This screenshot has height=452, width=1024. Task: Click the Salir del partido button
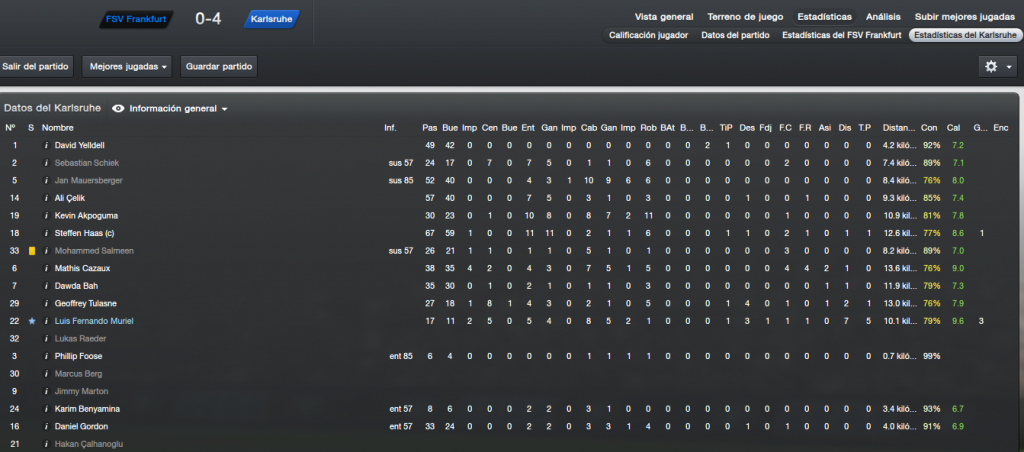[35, 67]
